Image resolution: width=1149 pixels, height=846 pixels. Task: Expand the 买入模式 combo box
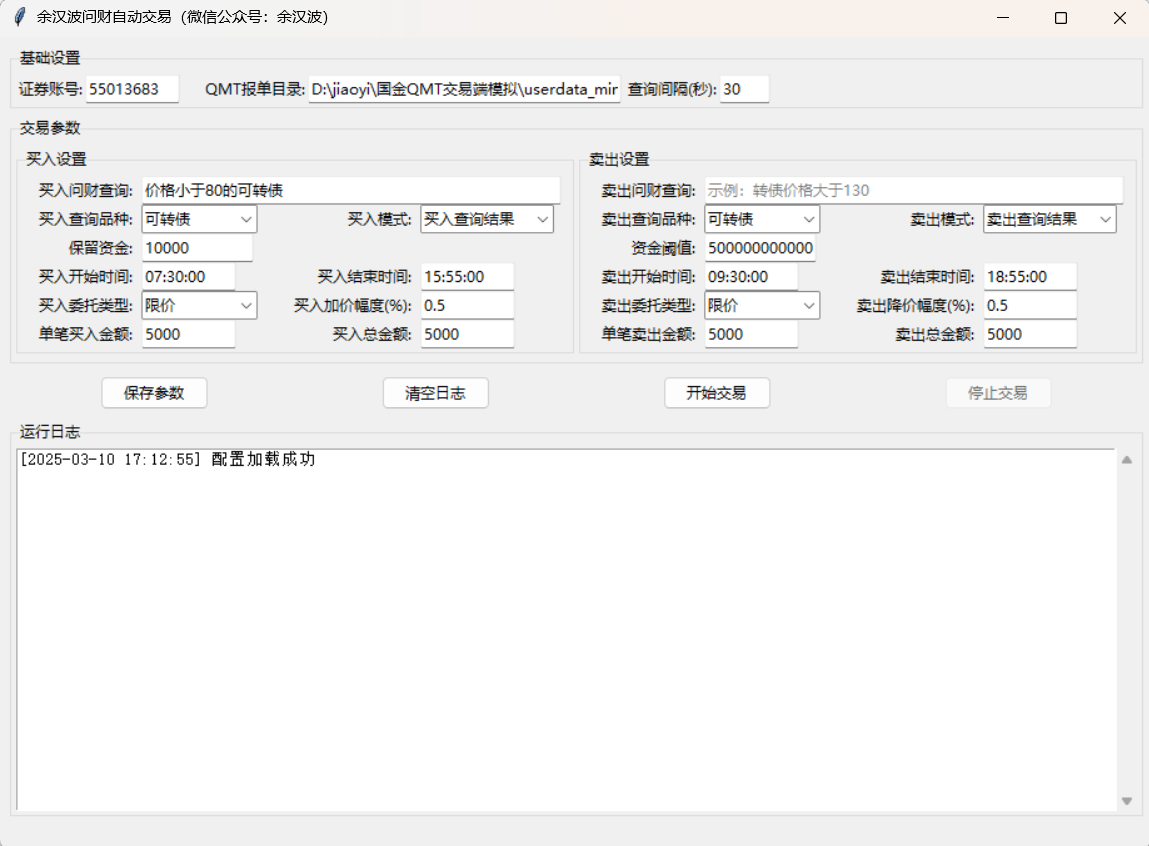click(486, 219)
